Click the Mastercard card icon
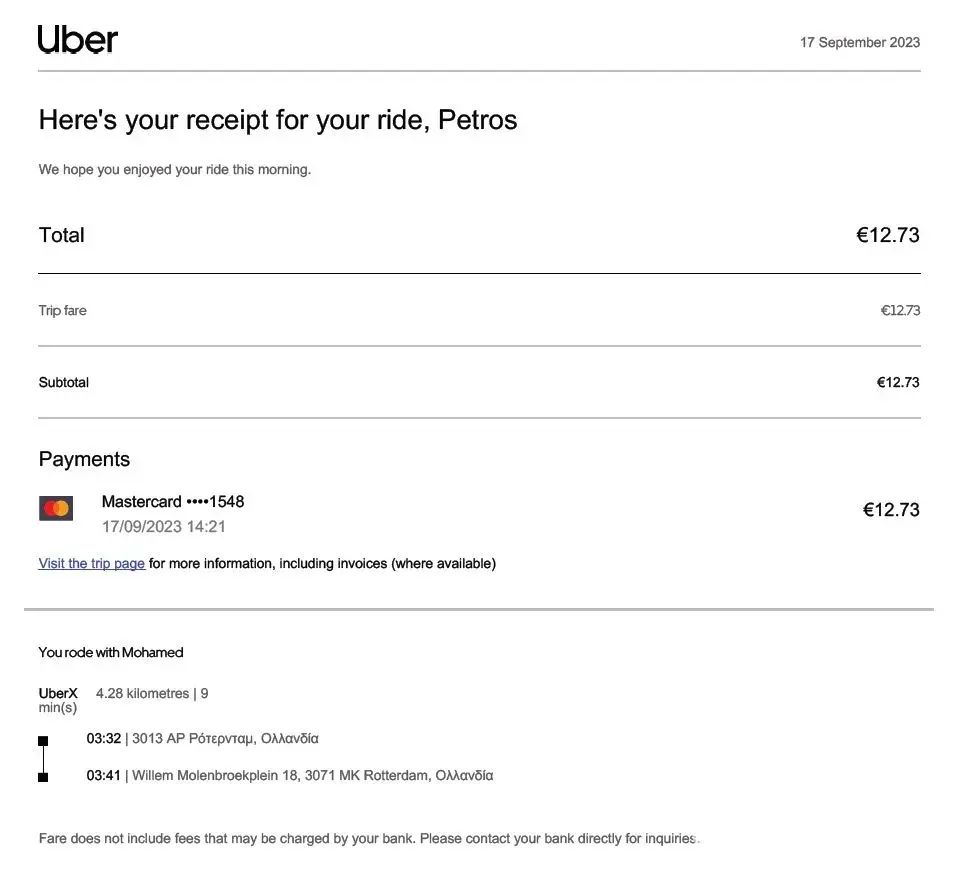 click(56, 509)
